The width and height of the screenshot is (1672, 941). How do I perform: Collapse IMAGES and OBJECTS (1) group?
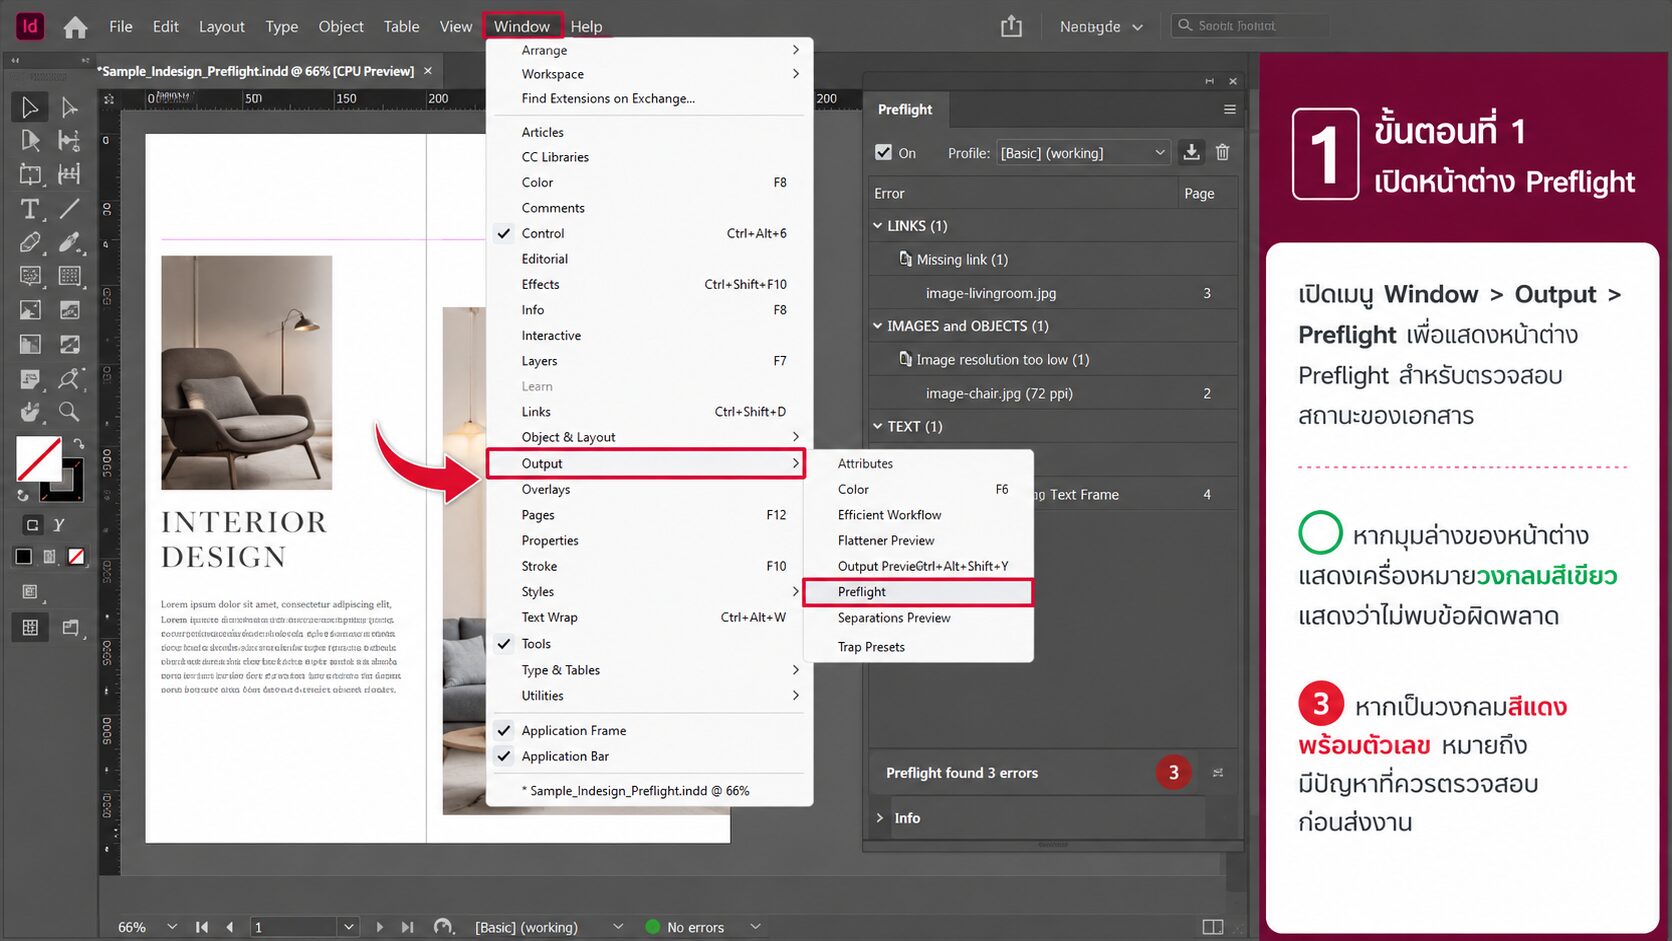point(878,326)
